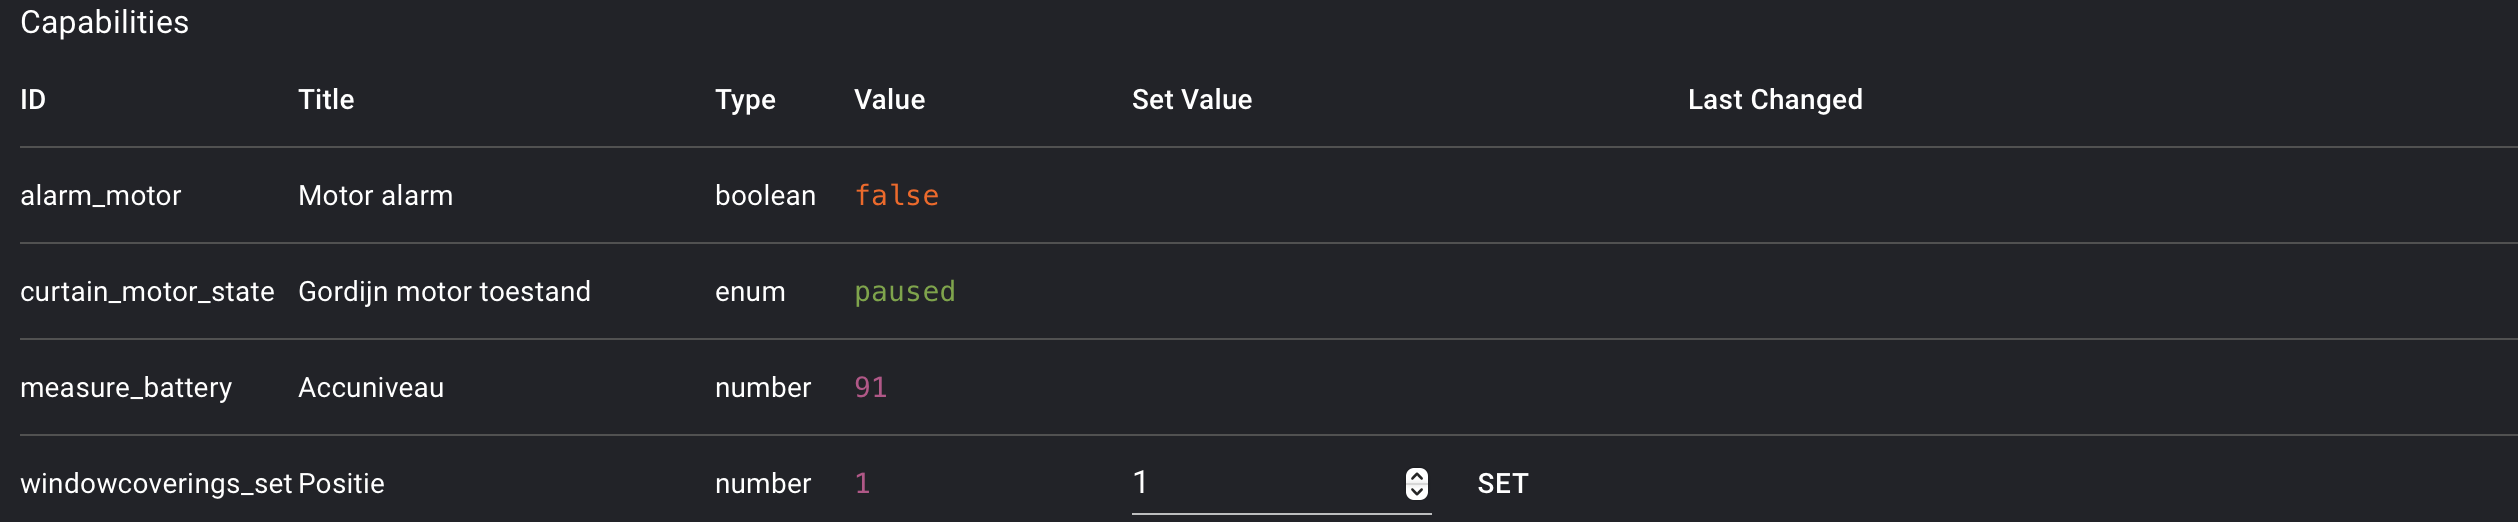Click the stepper up arrow for Positie
2518x522 pixels.
point(1417,476)
